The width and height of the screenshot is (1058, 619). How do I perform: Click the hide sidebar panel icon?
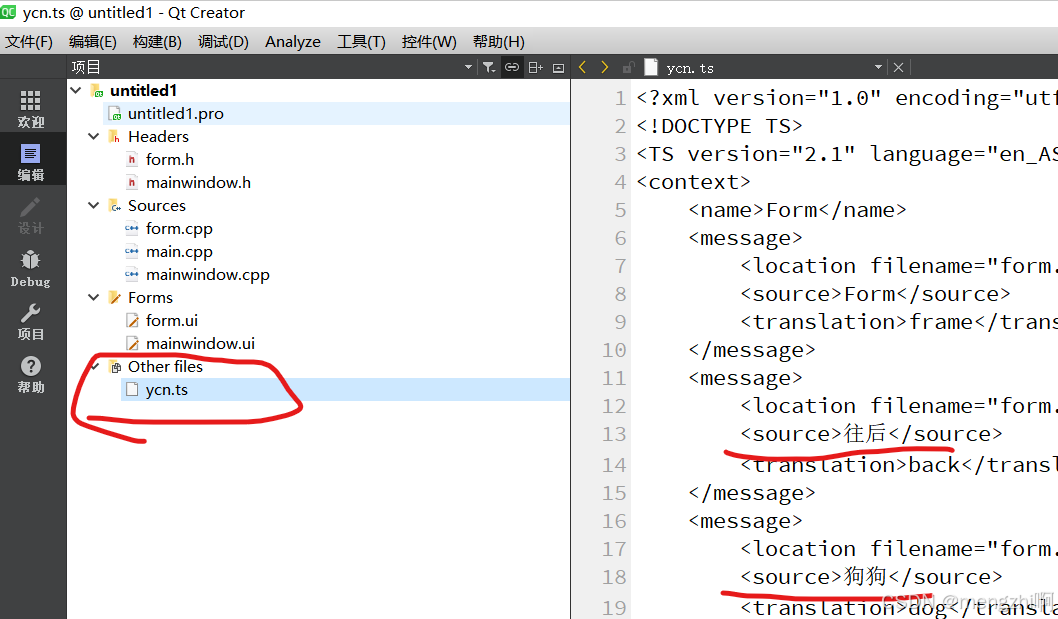[x=558, y=68]
